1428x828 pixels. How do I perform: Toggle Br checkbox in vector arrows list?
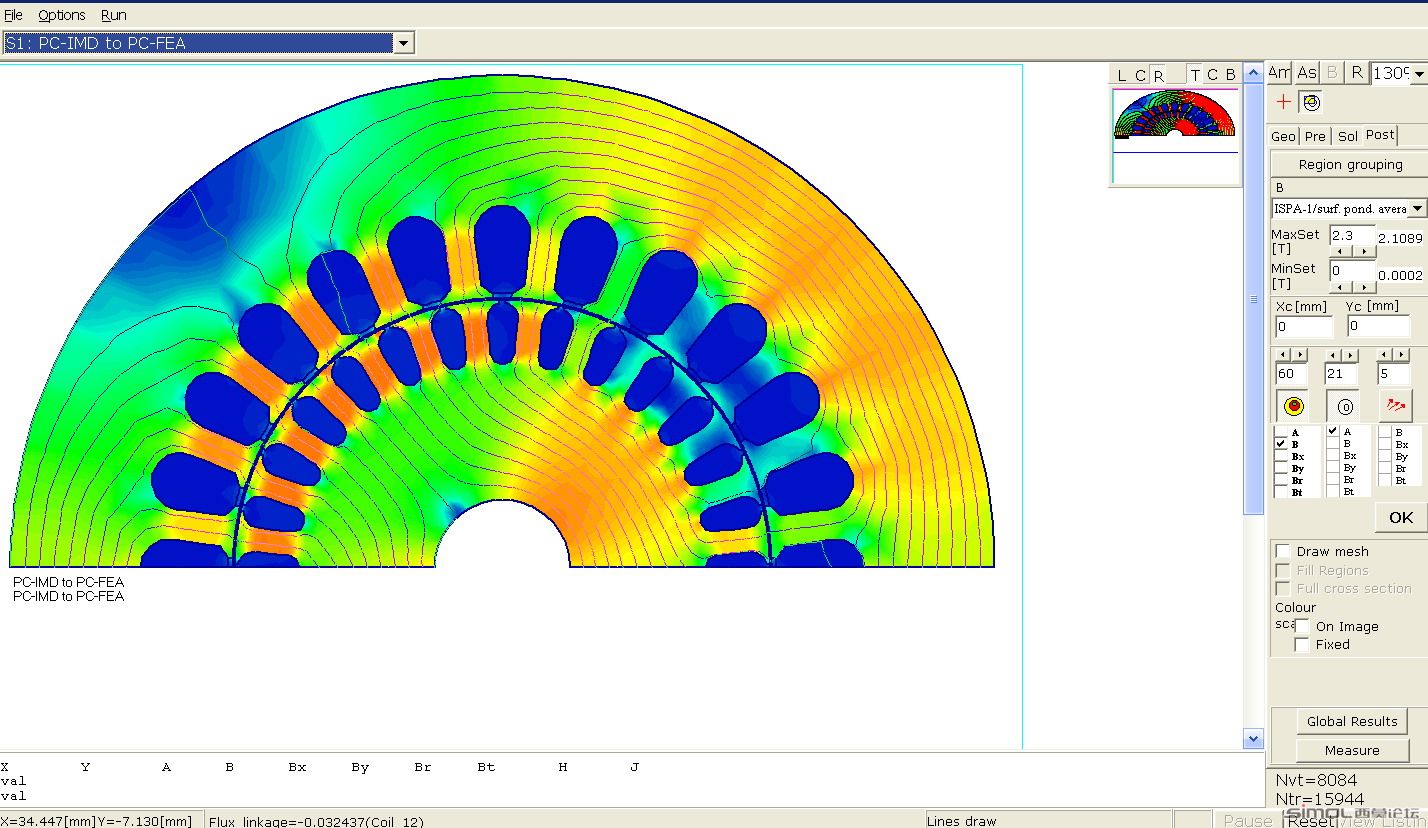point(1385,468)
